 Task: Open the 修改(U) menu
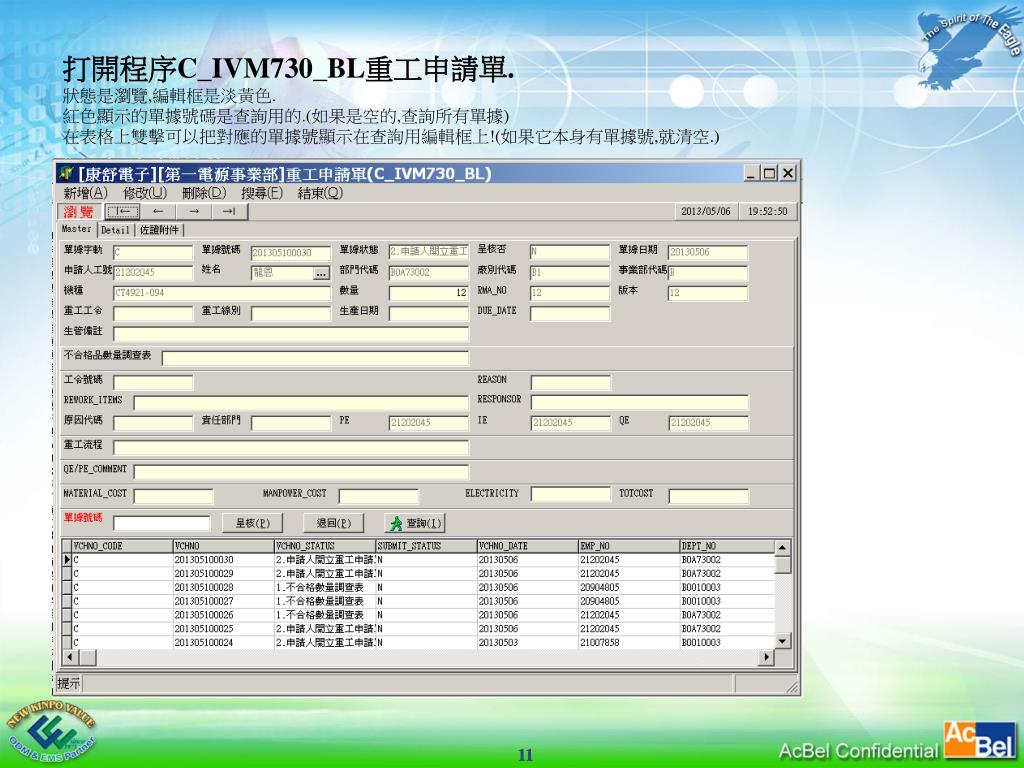[145, 193]
